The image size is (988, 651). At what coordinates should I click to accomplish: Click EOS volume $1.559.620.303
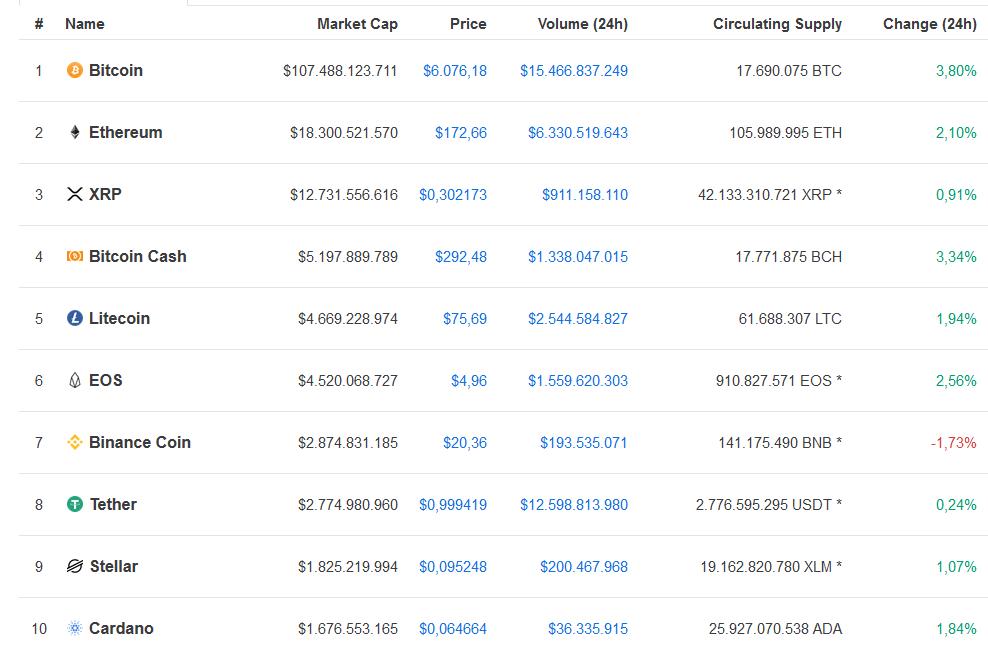[x=578, y=381]
